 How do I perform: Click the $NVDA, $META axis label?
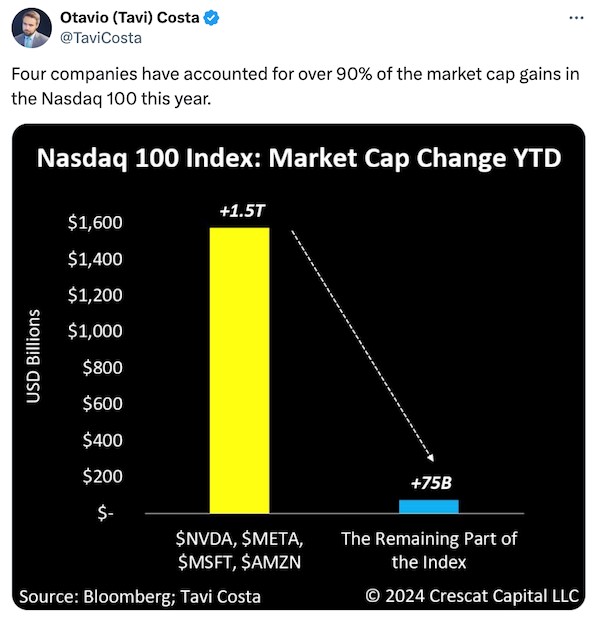click(240, 539)
